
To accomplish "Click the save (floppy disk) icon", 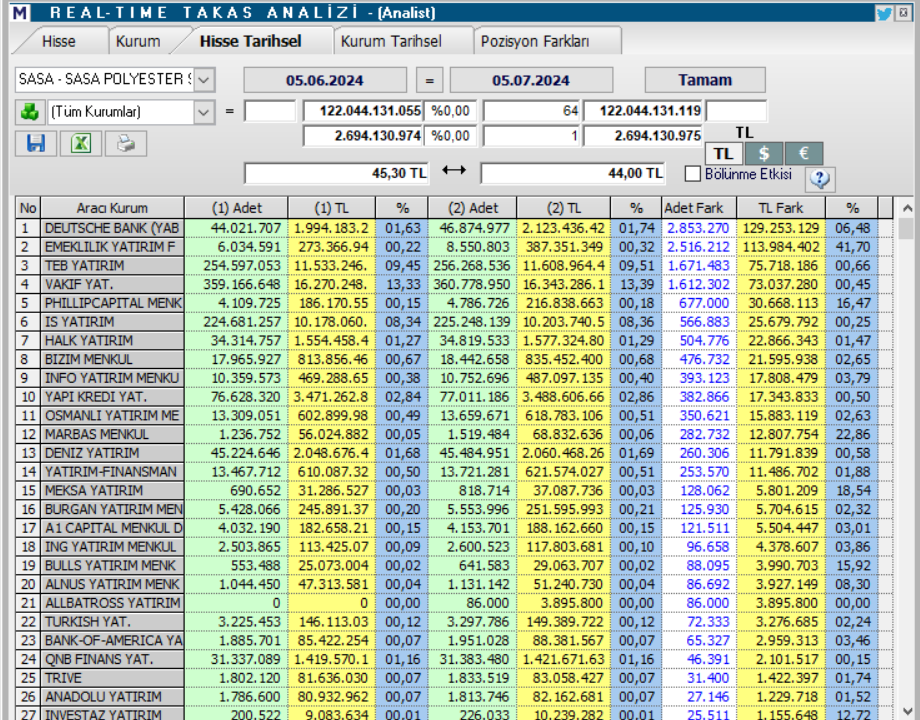I will (x=36, y=143).
